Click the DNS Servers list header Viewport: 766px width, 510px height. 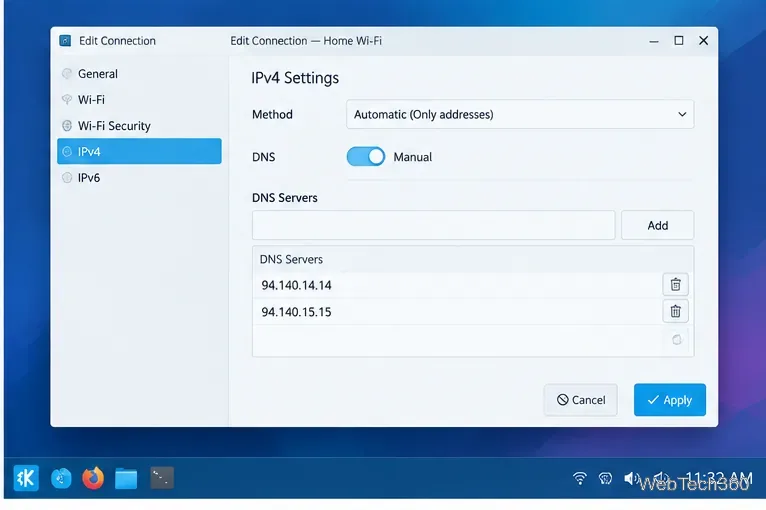pos(473,259)
